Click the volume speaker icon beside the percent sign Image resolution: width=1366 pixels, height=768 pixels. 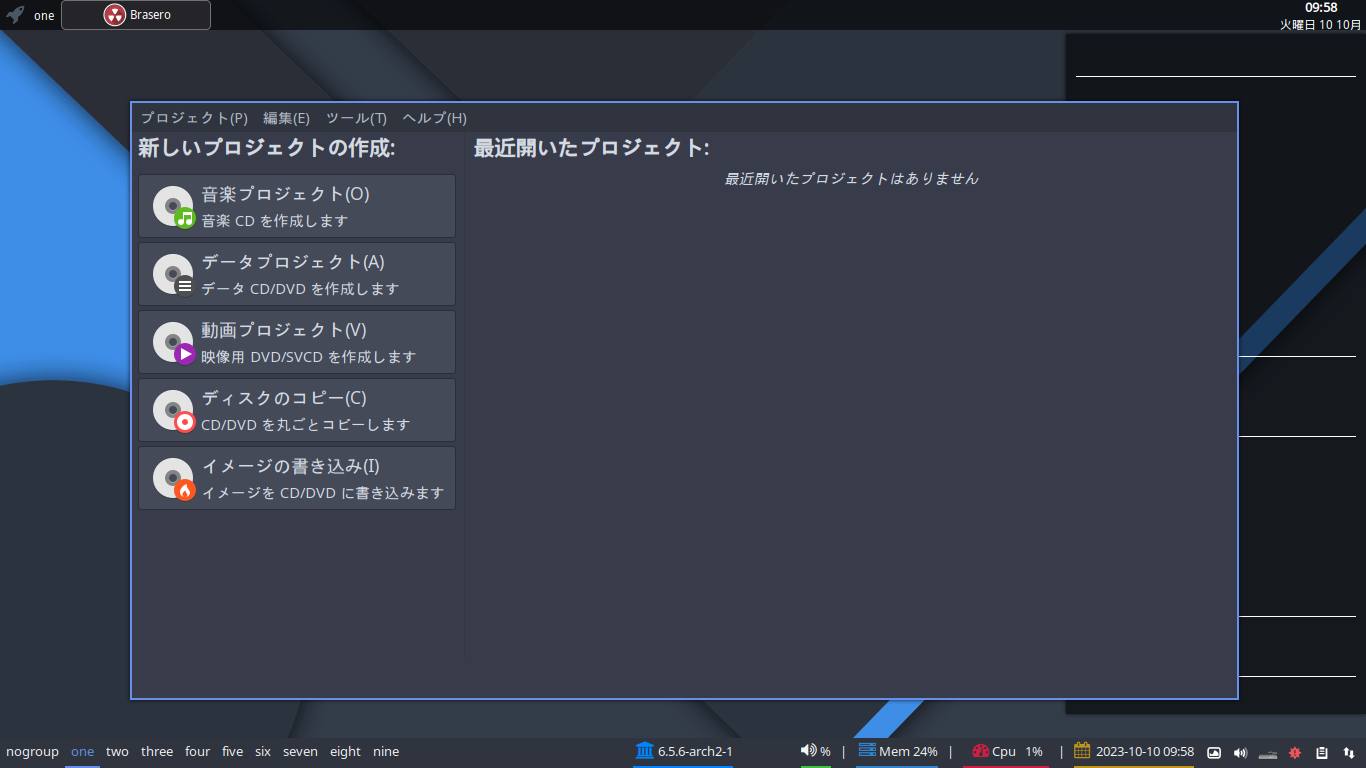click(808, 750)
